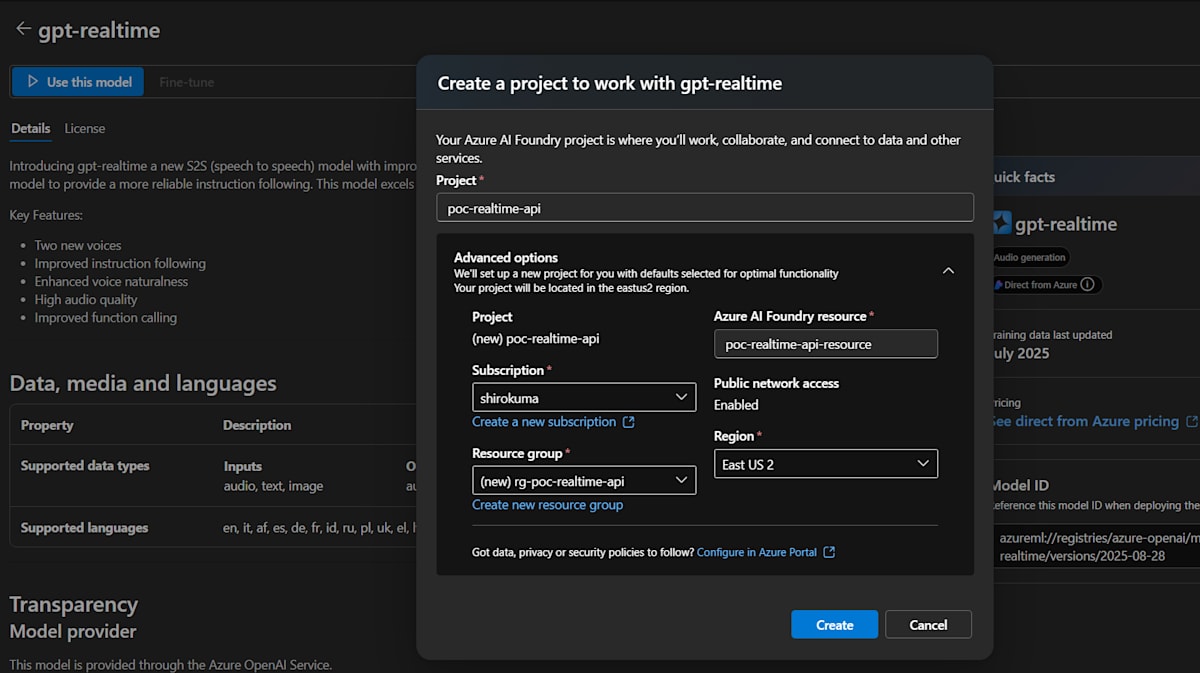This screenshot has height=673, width=1200.
Task: Open the Subscription dropdown showing shirokuma
Action: pyautogui.click(x=584, y=397)
